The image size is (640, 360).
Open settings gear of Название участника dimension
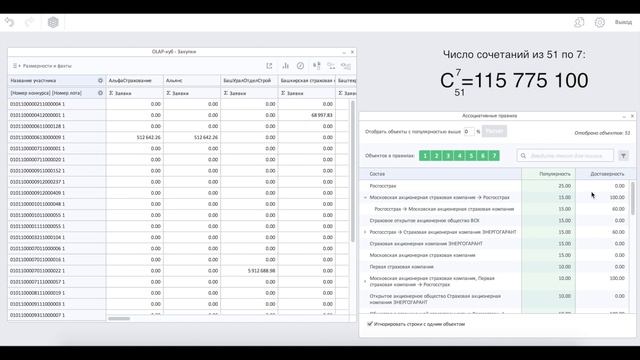100,80
